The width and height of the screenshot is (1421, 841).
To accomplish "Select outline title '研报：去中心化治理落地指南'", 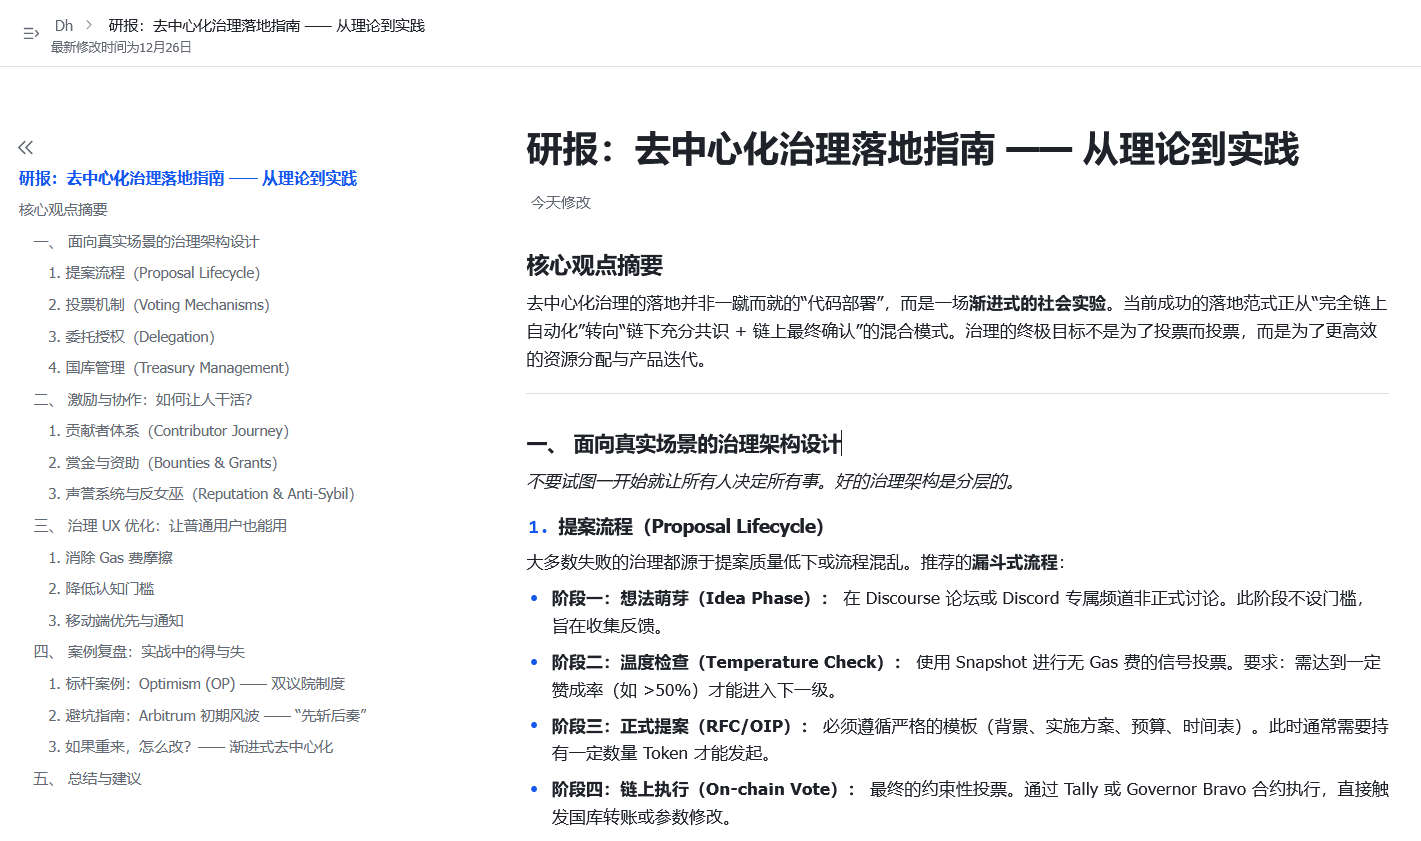I will (x=188, y=178).
